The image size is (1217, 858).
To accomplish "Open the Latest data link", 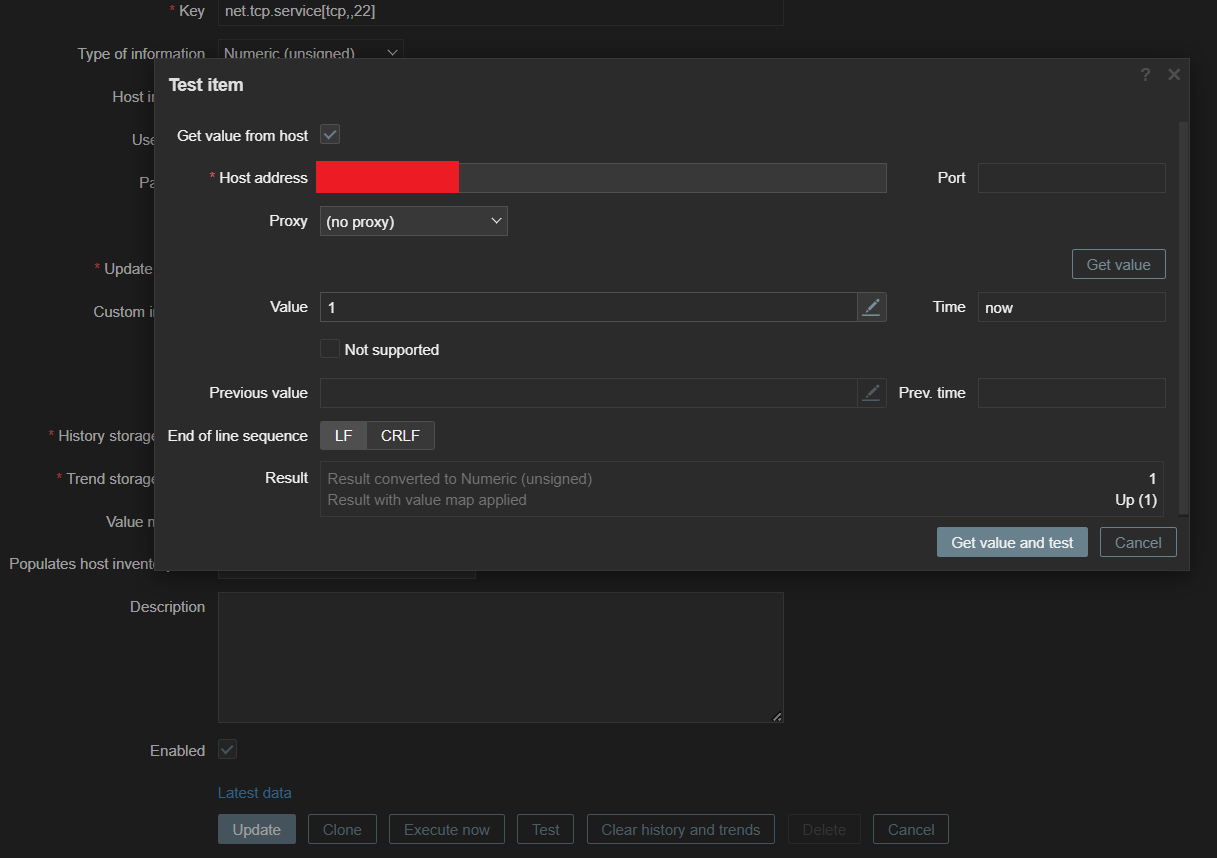I will tap(255, 792).
